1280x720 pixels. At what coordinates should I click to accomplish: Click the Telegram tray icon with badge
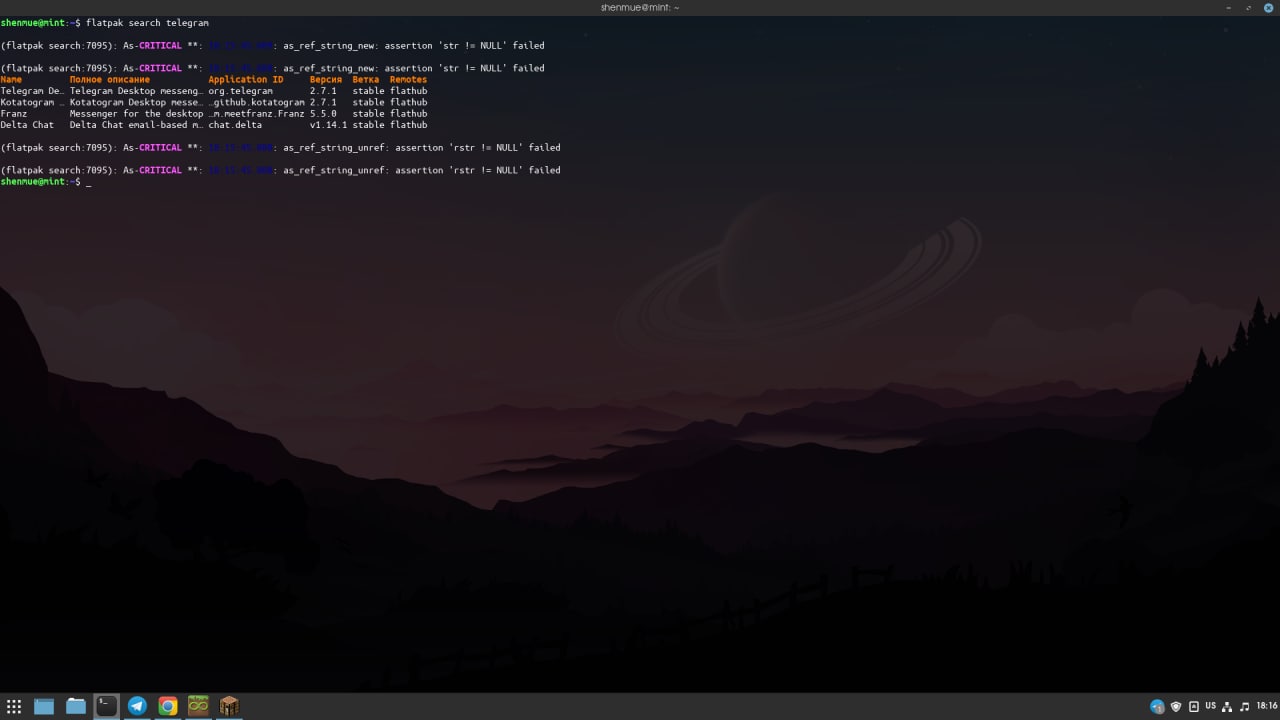pyautogui.click(x=1158, y=706)
